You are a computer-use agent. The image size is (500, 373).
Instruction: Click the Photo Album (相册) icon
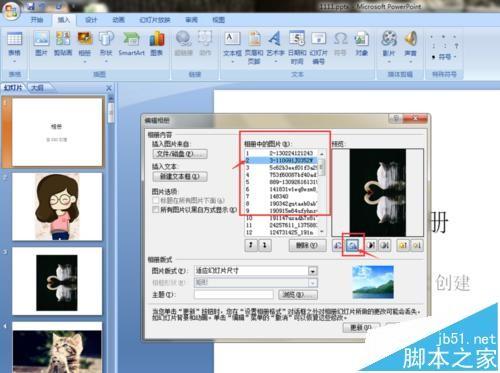coord(85,39)
